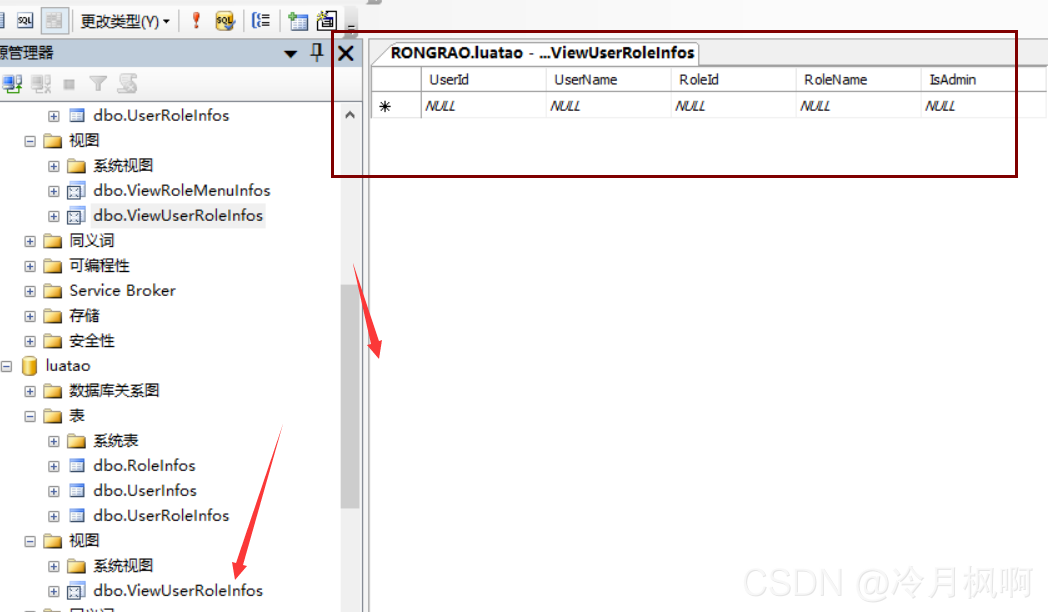Click the NULL cell under UserId
1048x612 pixels.
pos(483,106)
